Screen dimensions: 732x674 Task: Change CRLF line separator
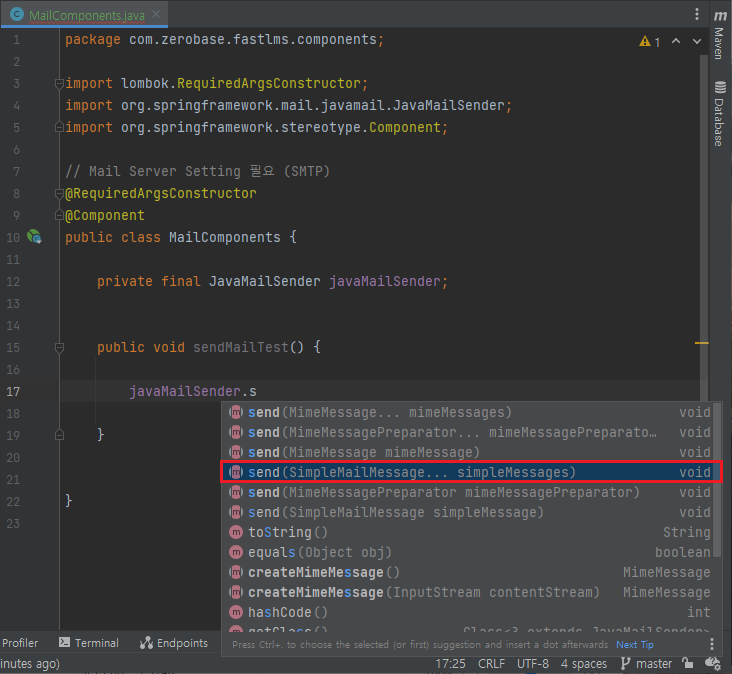click(x=491, y=664)
